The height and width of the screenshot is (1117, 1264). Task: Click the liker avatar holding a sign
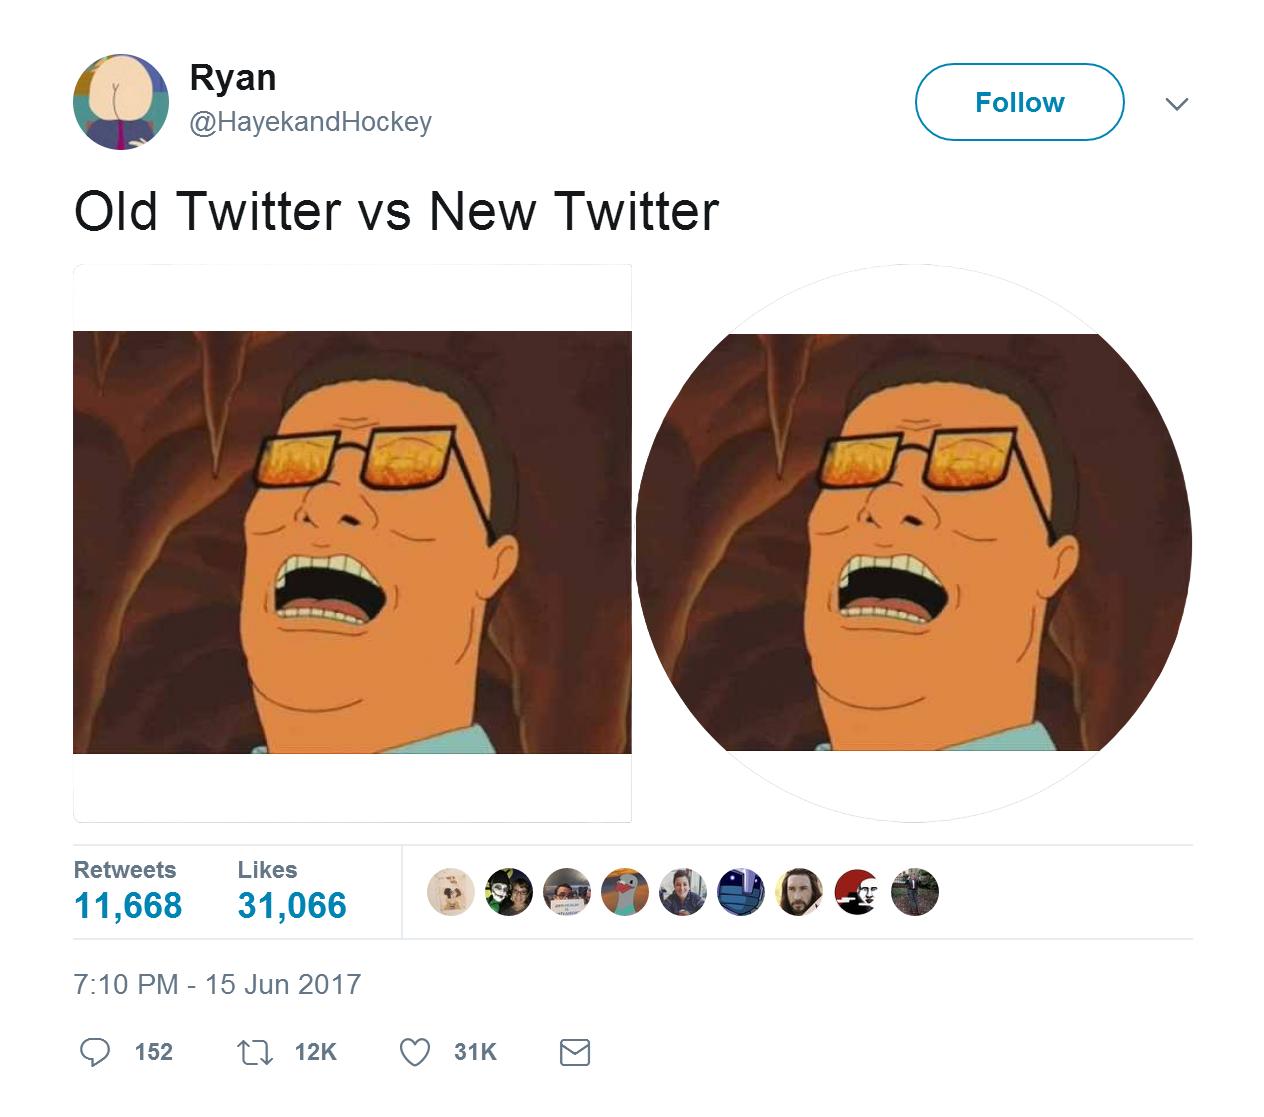point(567,892)
